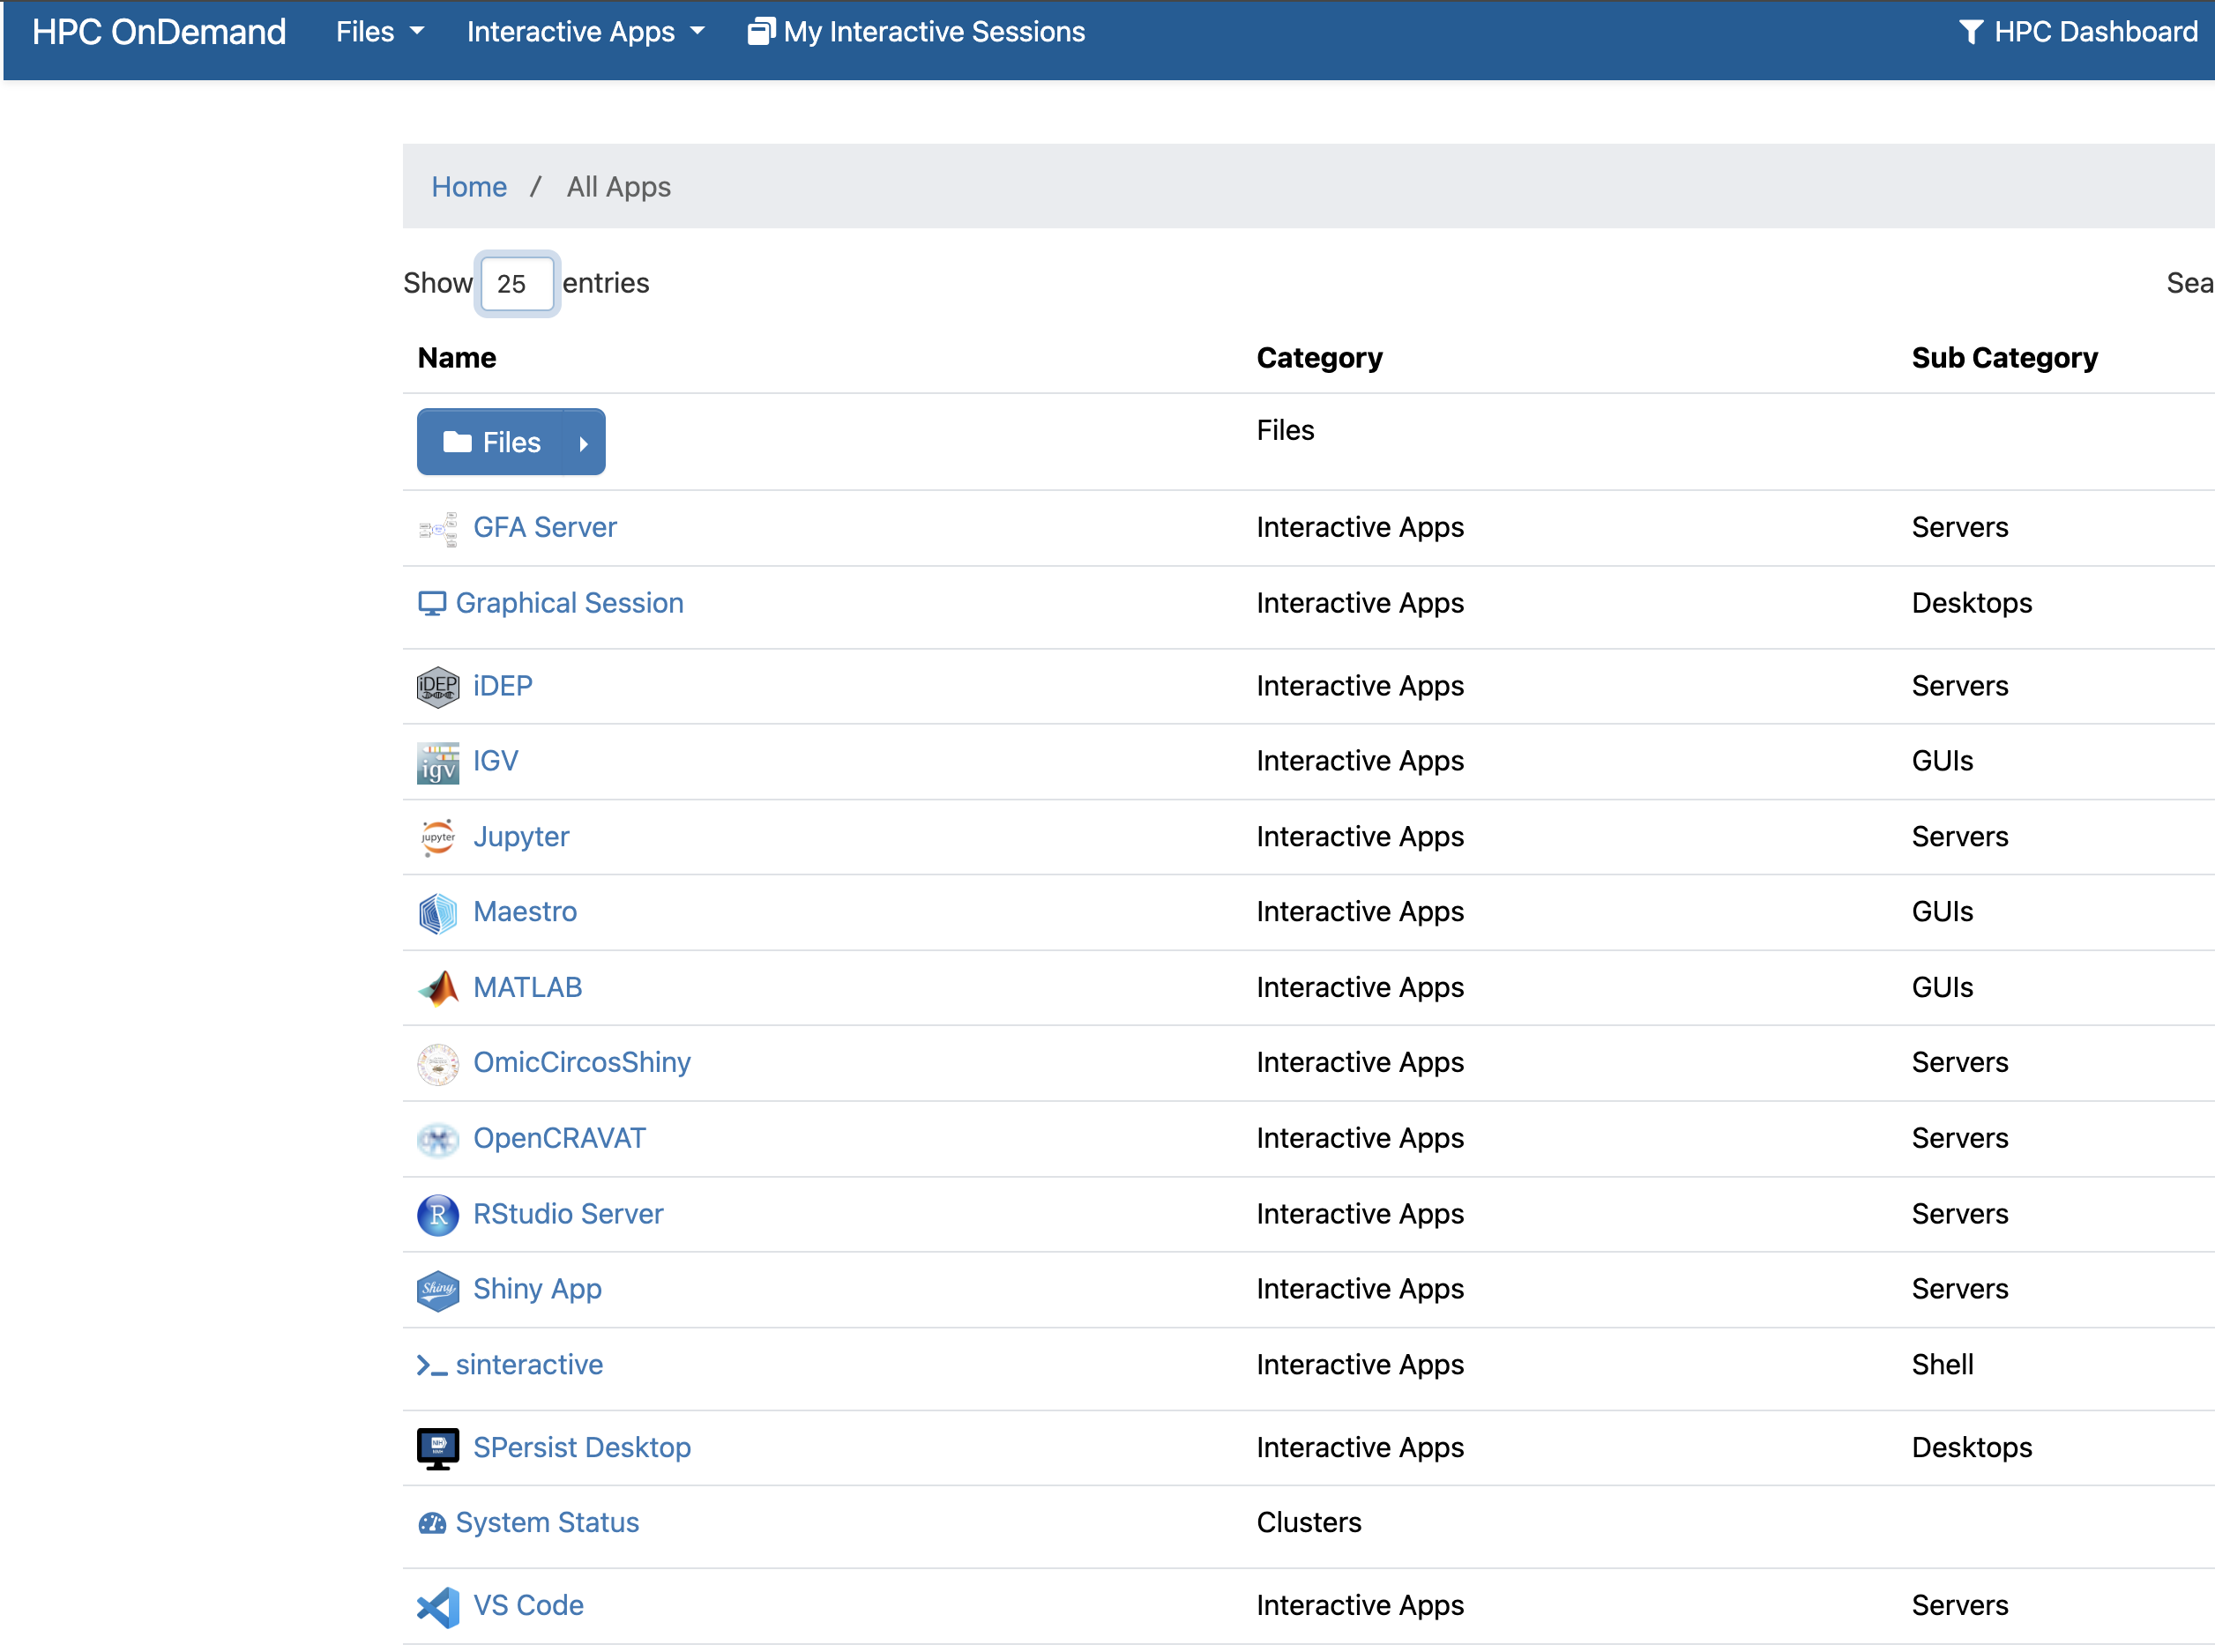Launch the GFA Server app link
The width and height of the screenshot is (2215, 1652).
[x=545, y=528]
